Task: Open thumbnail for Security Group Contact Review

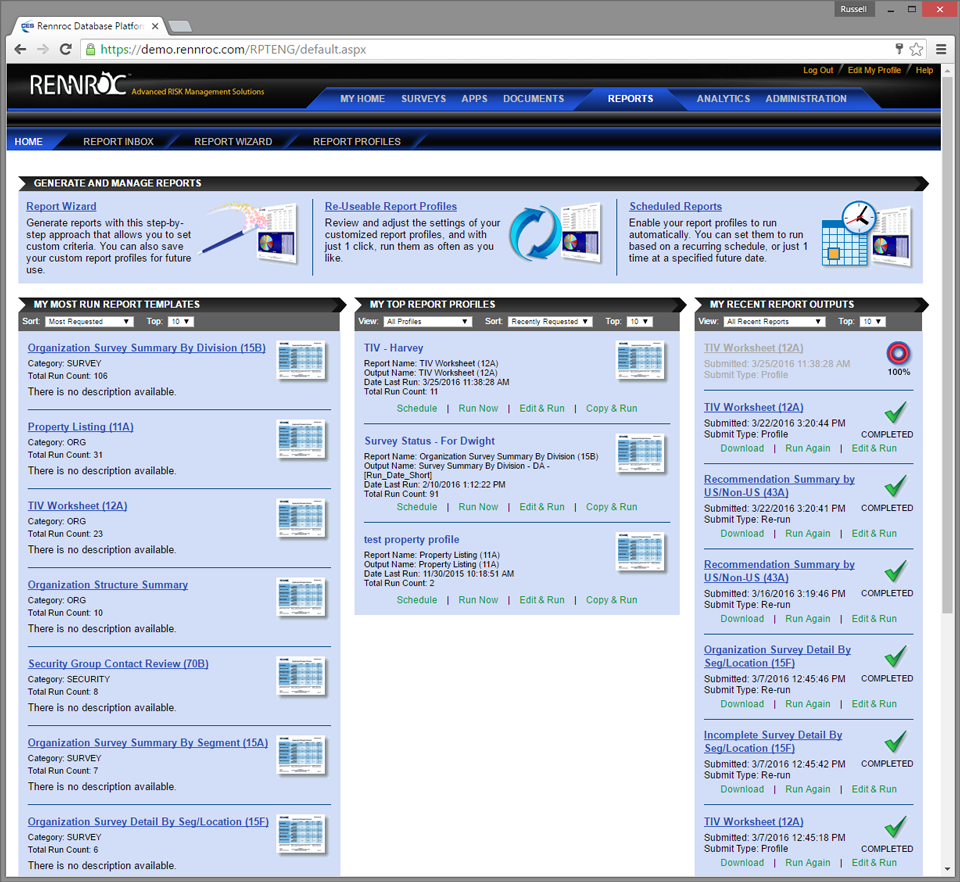Action: point(301,676)
